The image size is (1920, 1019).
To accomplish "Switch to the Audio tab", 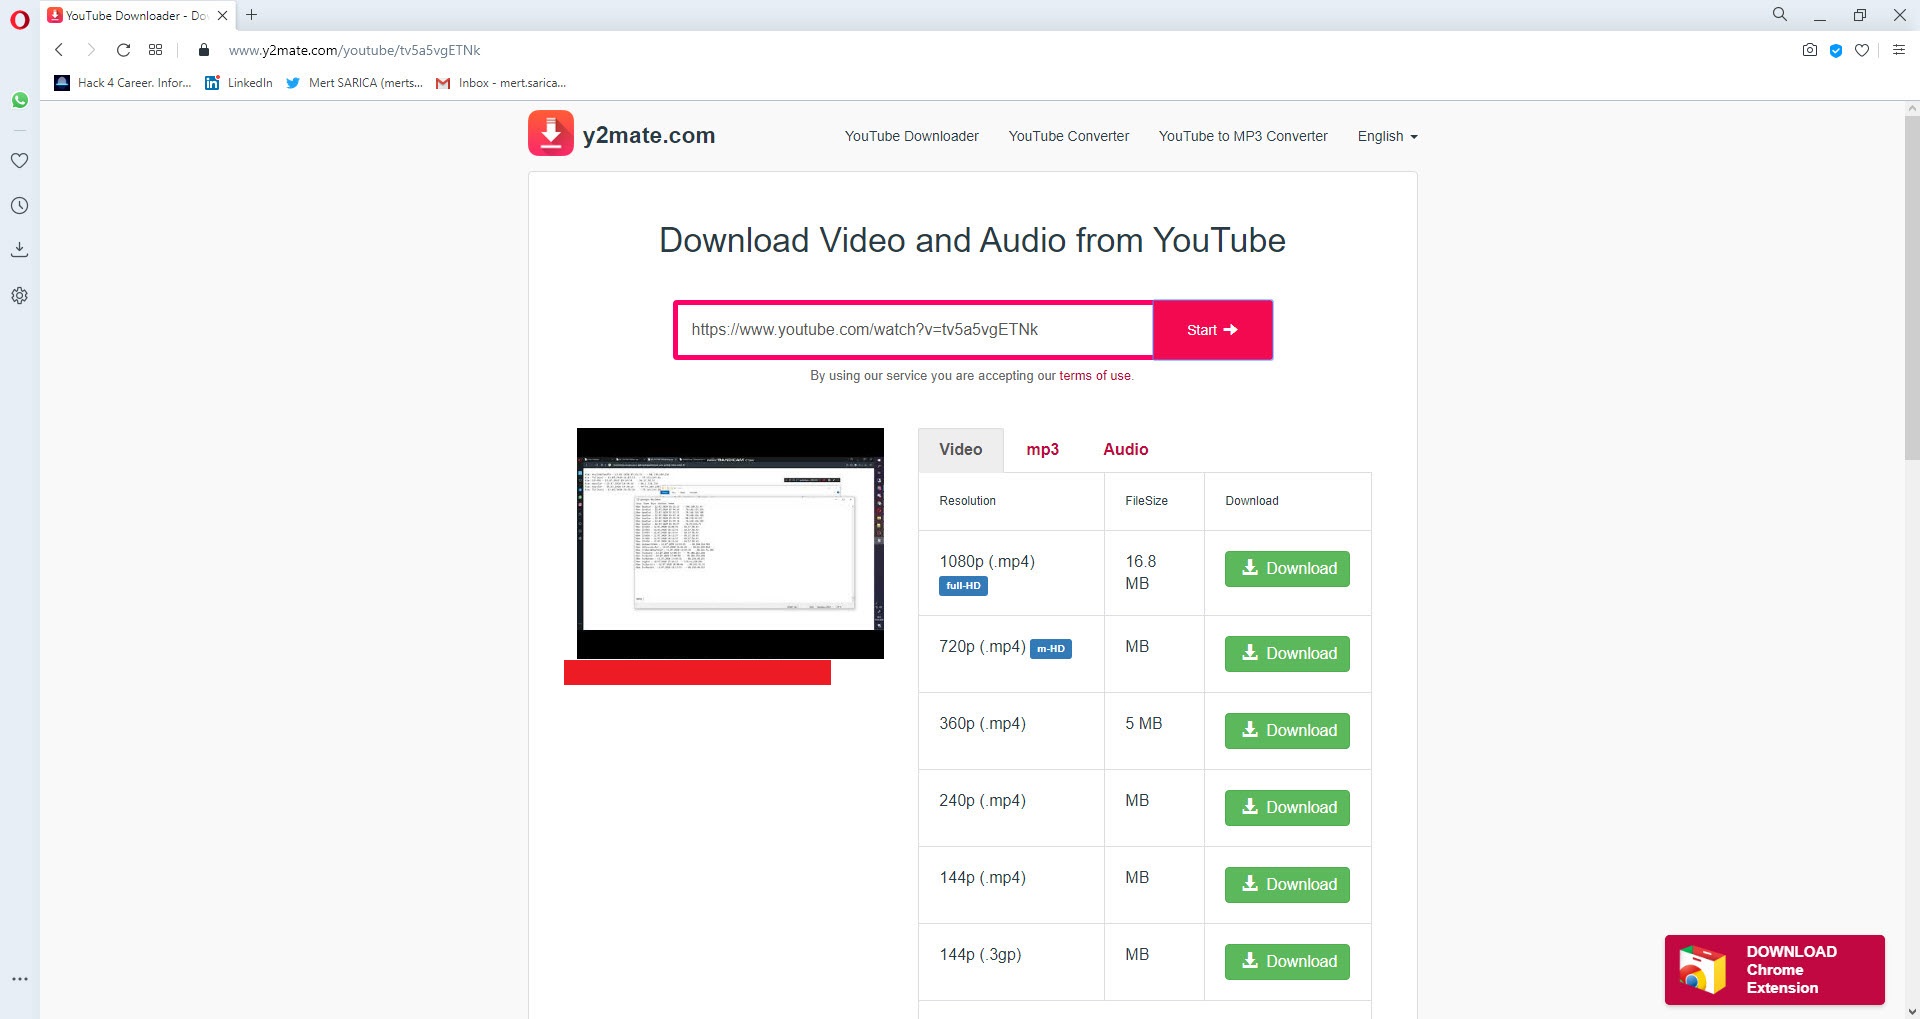I will click(1125, 450).
